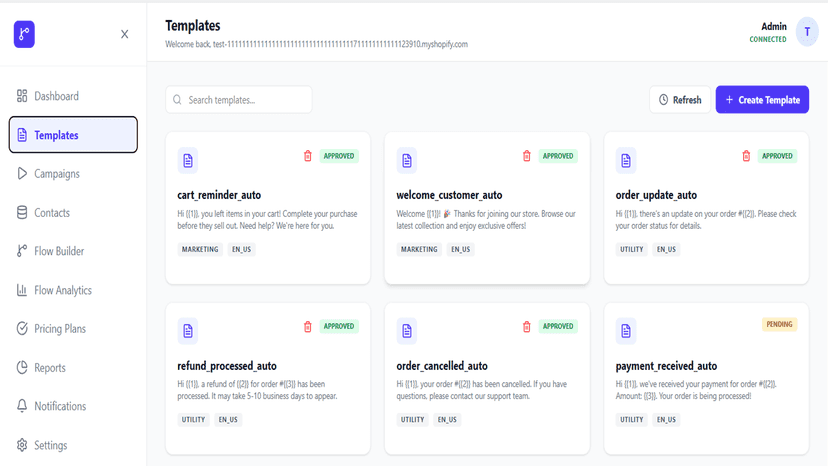Remove order_update_auto using its trash icon

point(746,156)
